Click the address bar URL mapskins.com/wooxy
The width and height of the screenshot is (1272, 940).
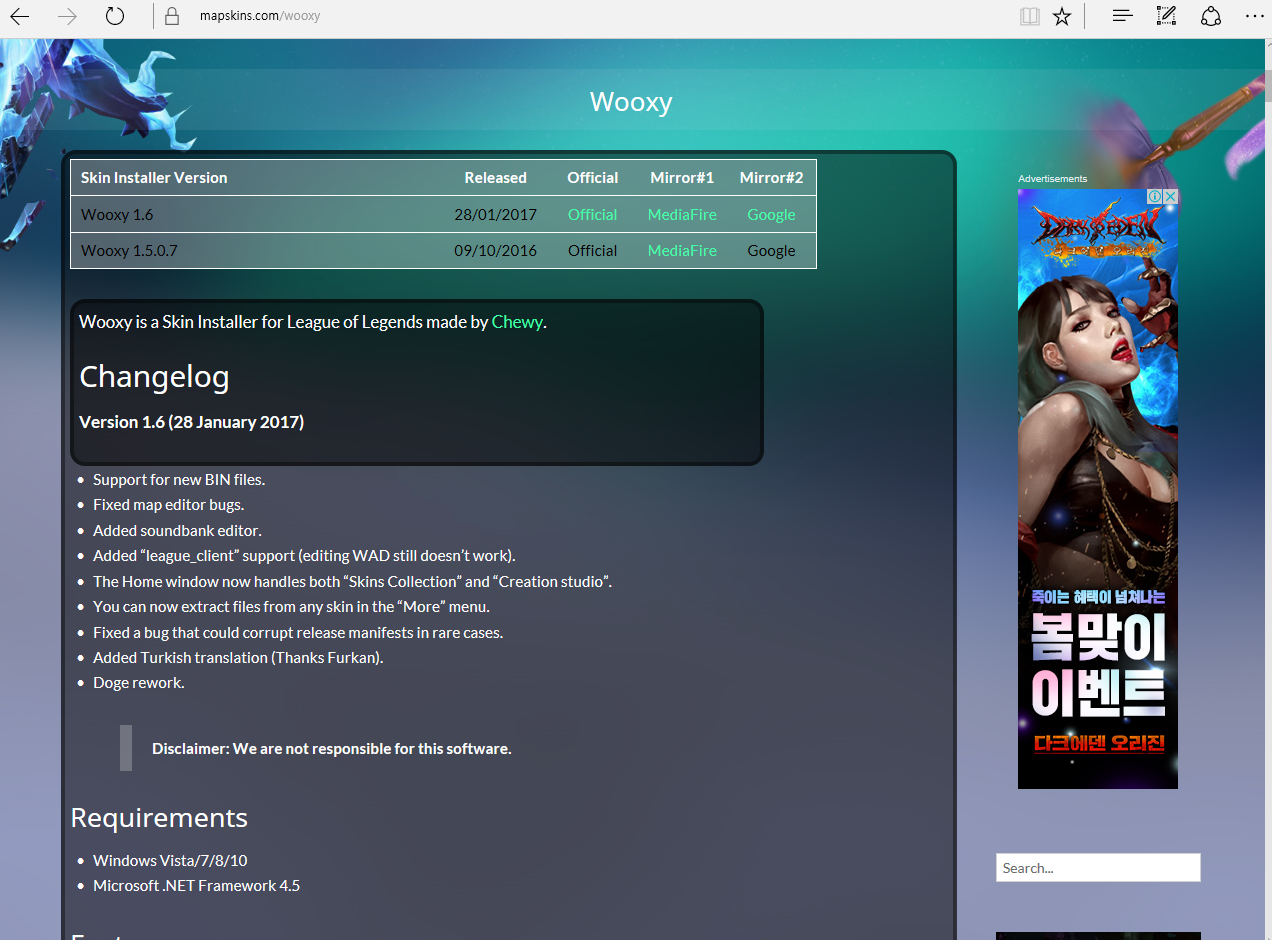click(x=260, y=16)
